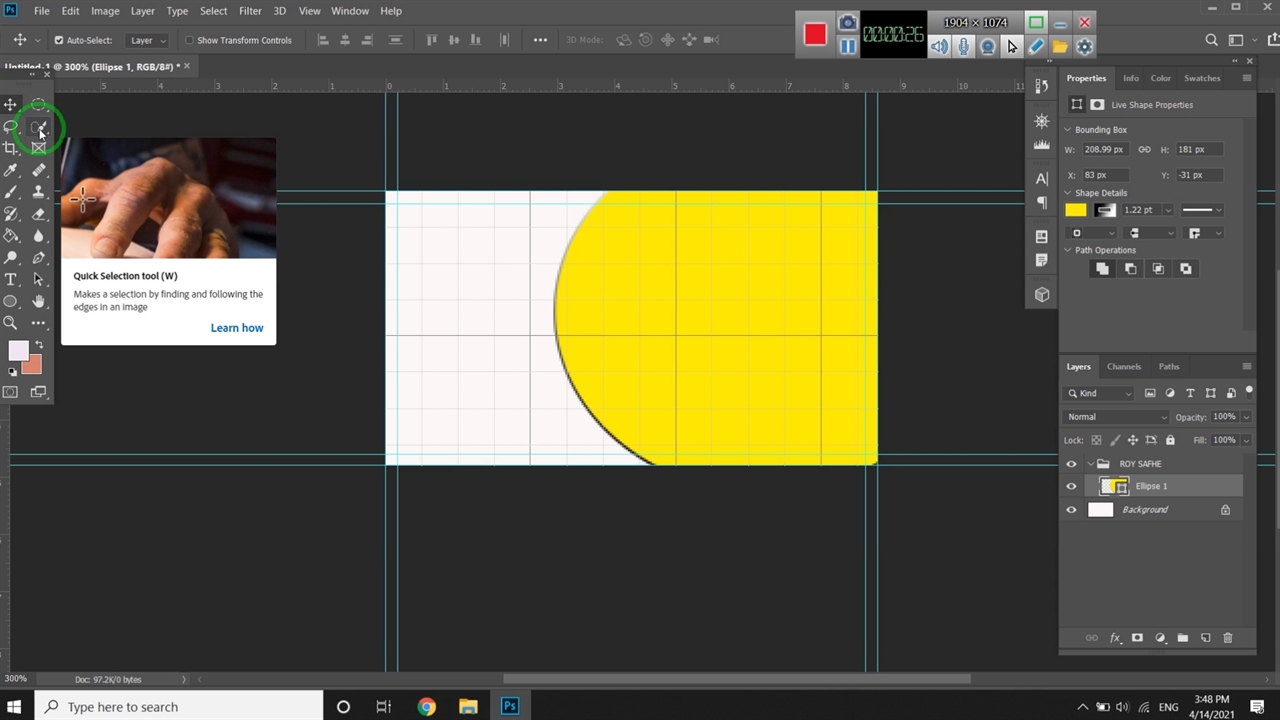The image size is (1280, 720).
Task: Select the Crop tool
Action: pos(10,148)
